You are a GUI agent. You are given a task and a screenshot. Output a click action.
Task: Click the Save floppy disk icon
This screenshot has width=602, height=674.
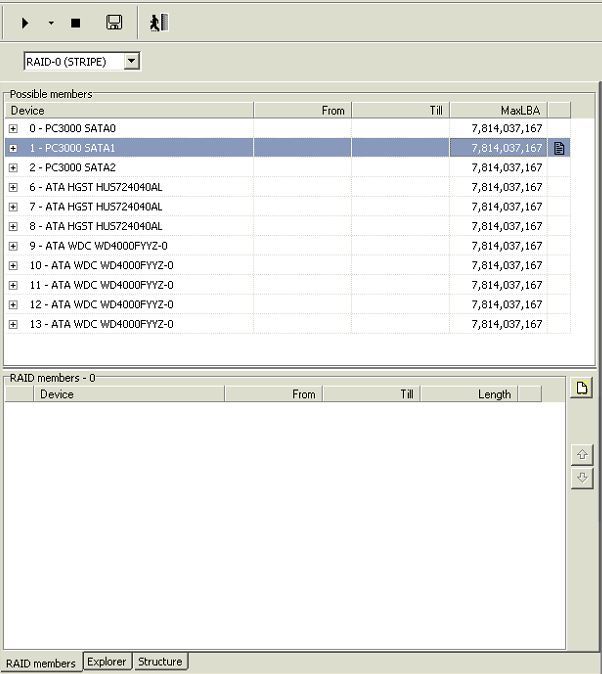click(114, 22)
